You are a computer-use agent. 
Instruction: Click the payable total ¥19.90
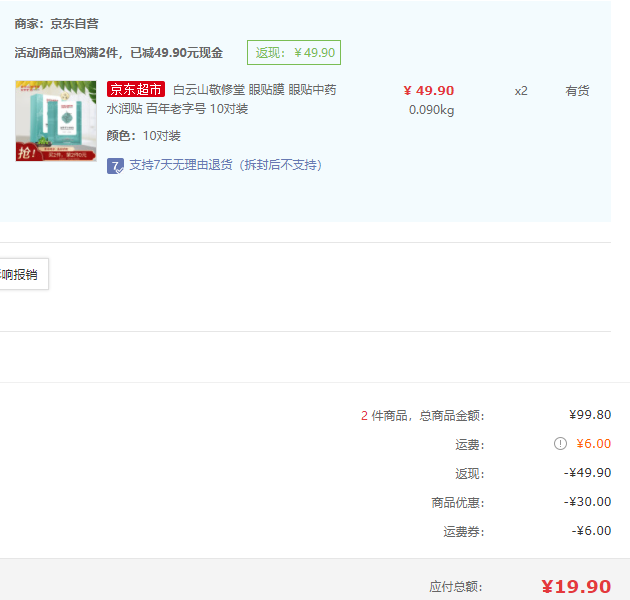click(576, 587)
